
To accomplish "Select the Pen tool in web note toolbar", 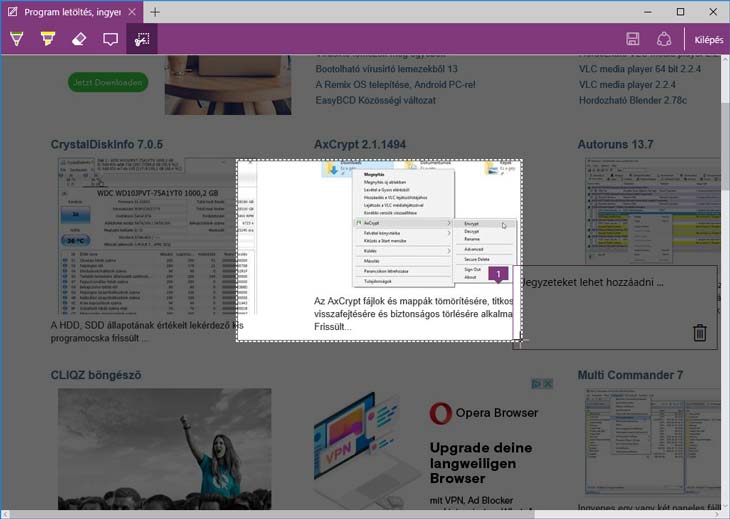I will pyautogui.click(x=16, y=40).
